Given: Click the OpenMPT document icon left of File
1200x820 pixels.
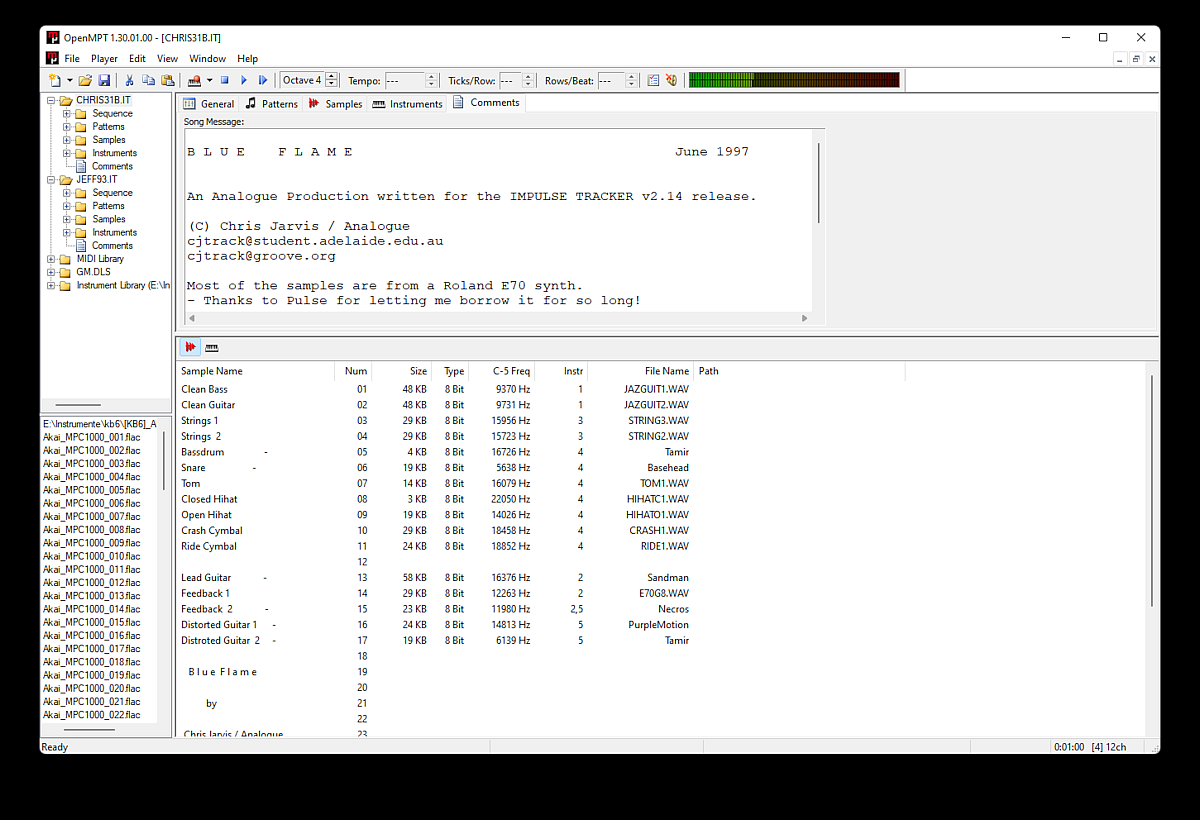Looking at the screenshot, I should click(x=52, y=58).
